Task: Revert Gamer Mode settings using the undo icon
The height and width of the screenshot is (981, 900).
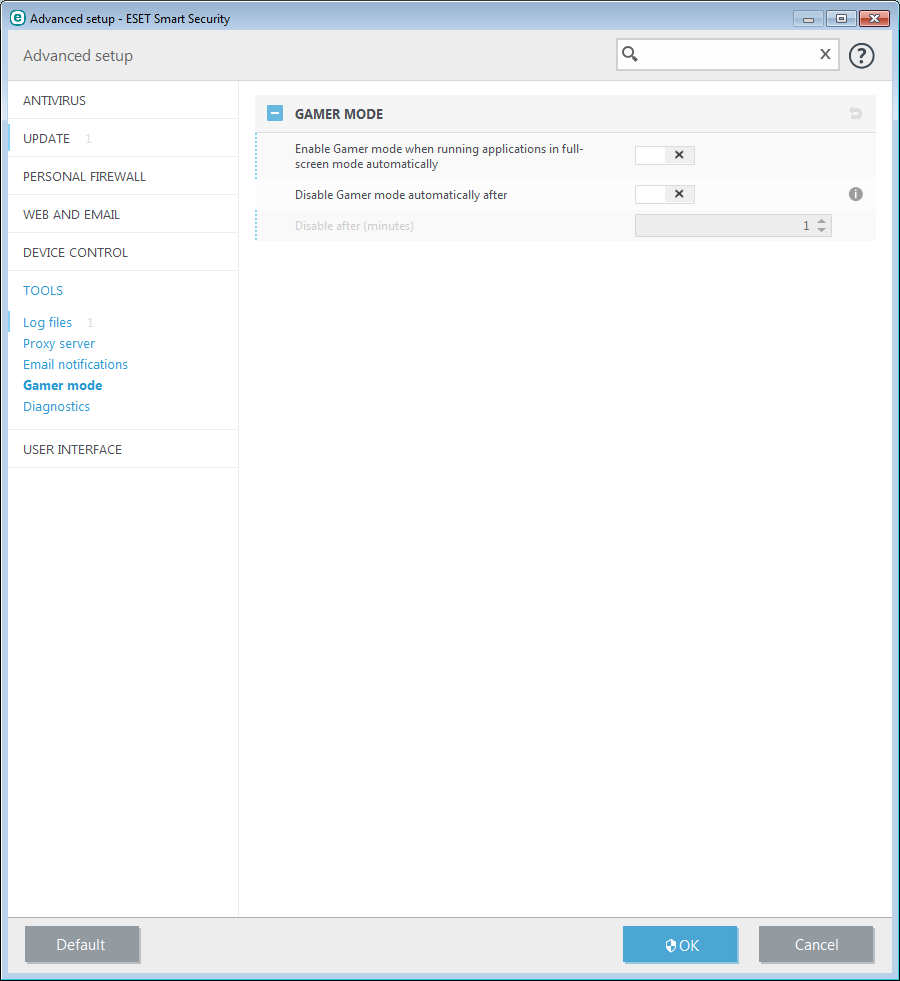Action: [x=855, y=113]
